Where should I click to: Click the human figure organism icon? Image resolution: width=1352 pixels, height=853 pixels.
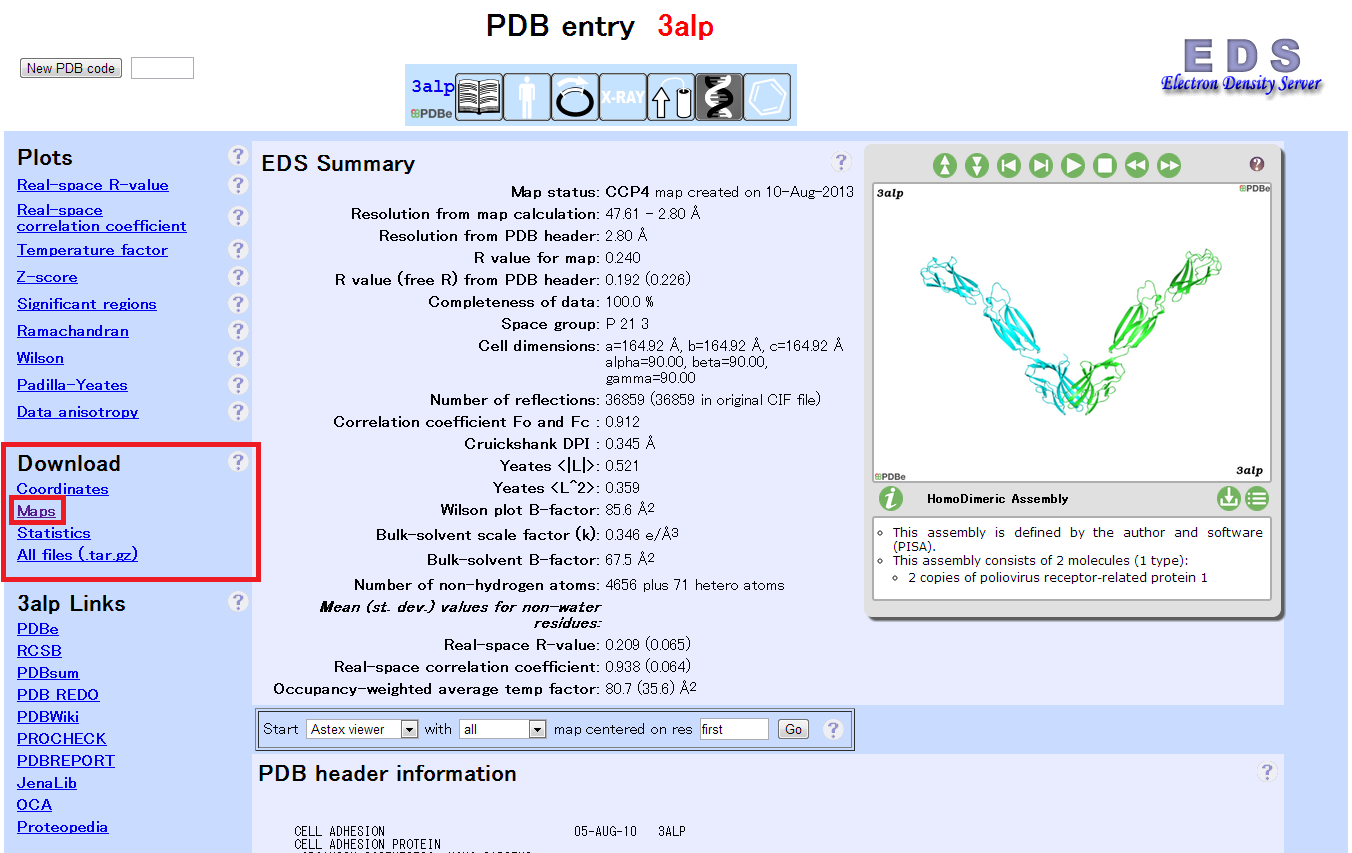[x=526, y=98]
